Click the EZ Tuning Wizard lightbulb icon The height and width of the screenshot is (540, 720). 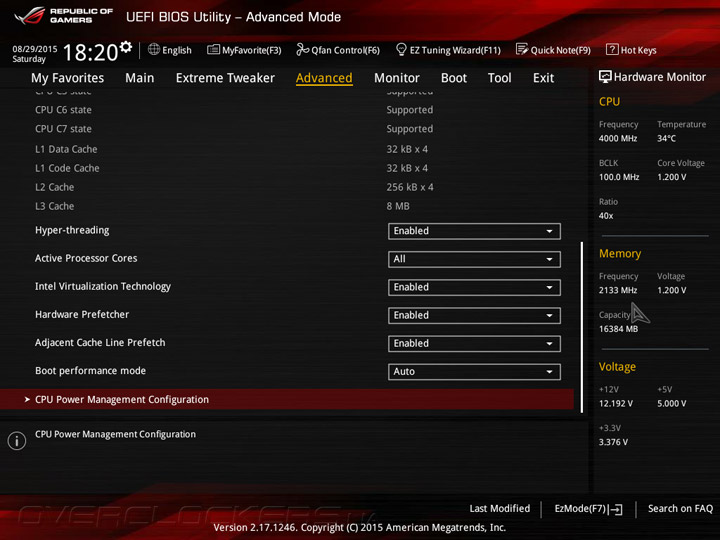point(401,49)
